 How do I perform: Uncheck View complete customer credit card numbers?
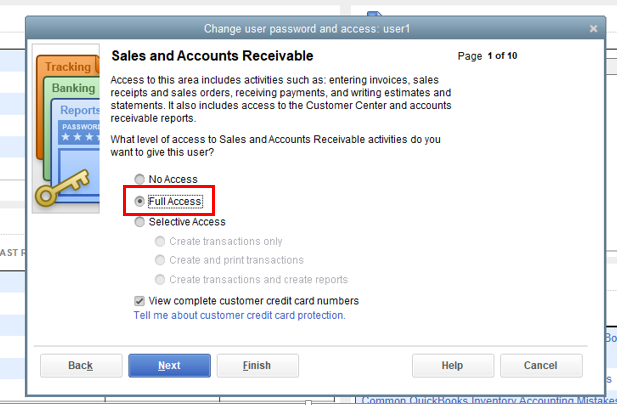tap(140, 300)
